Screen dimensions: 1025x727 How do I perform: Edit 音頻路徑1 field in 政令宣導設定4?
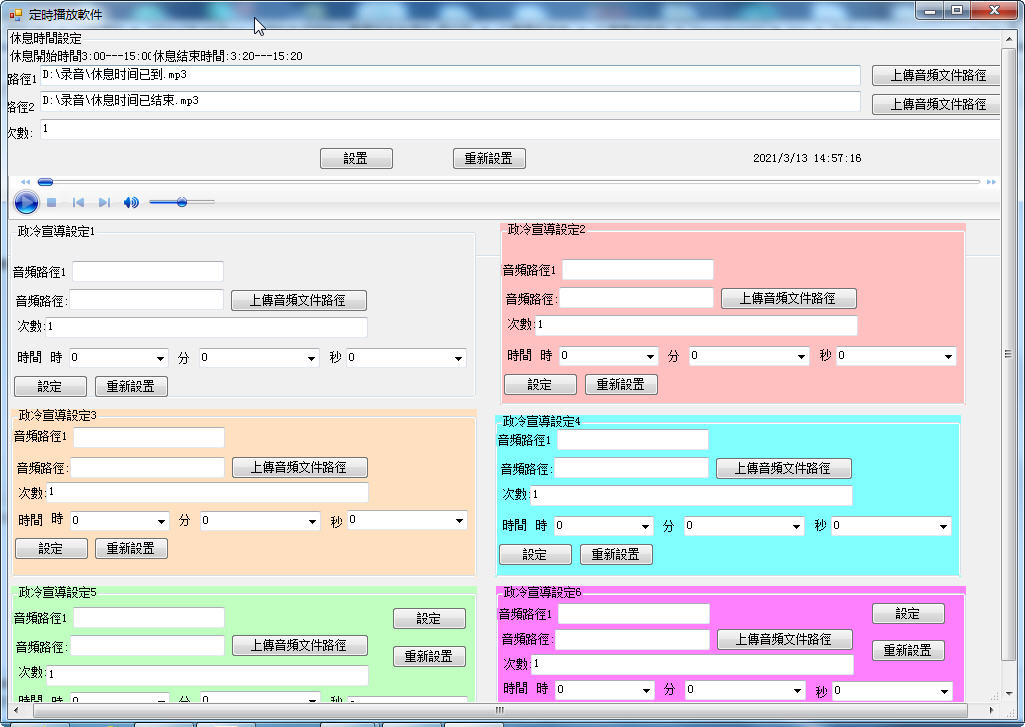click(633, 439)
